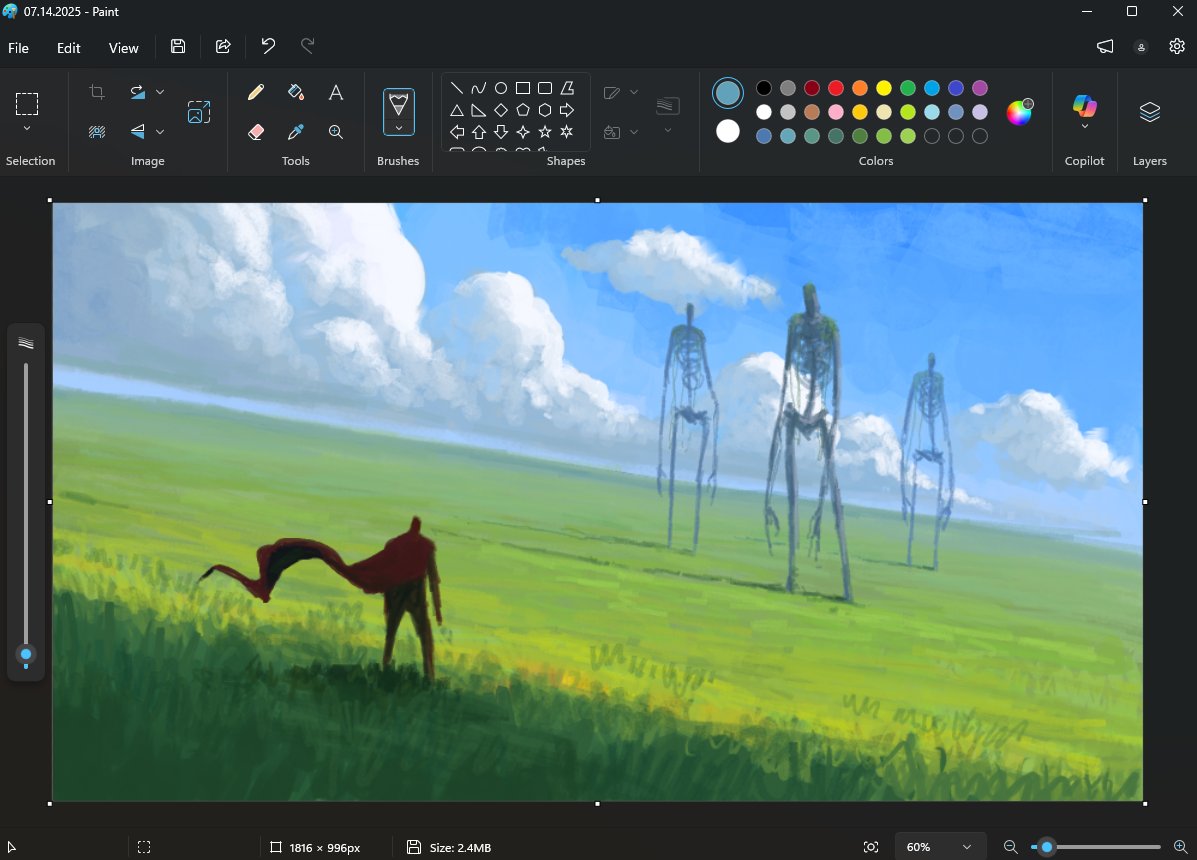Select the Eraser tool
Image resolution: width=1197 pixels, height=860 pixels.
[256, 132]
